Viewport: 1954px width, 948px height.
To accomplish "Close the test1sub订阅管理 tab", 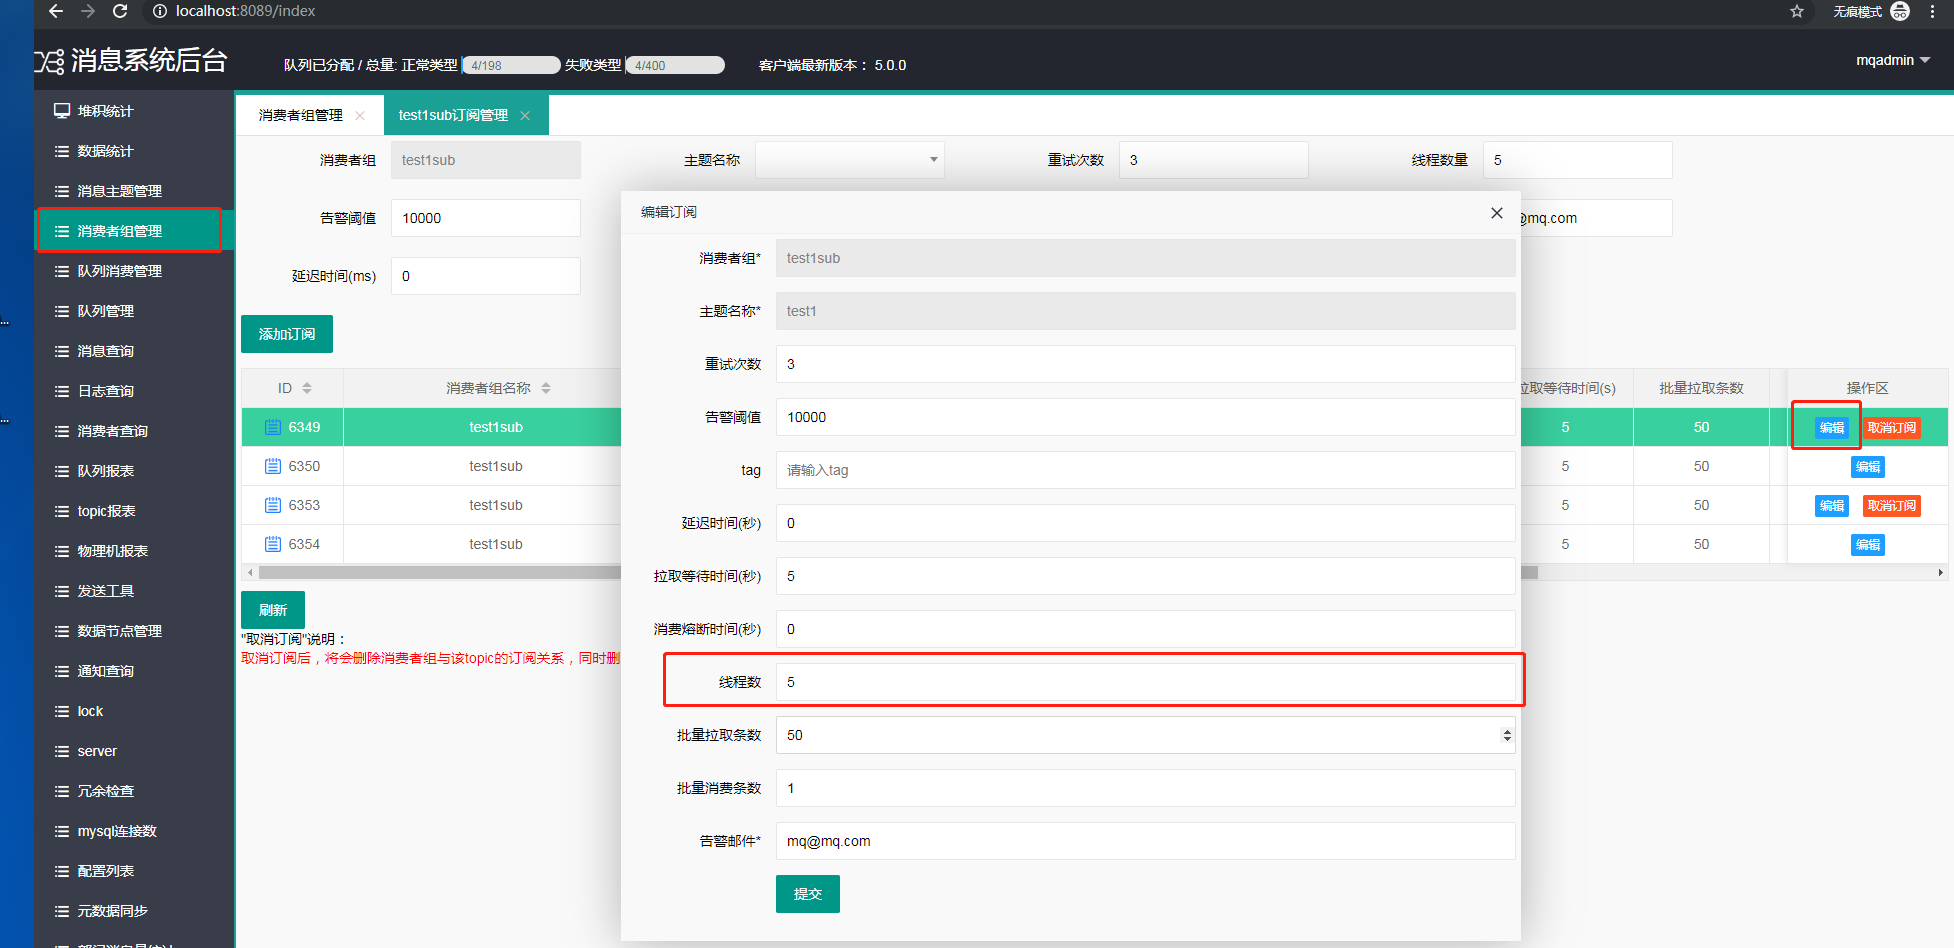I will click(x=525, y=116).
